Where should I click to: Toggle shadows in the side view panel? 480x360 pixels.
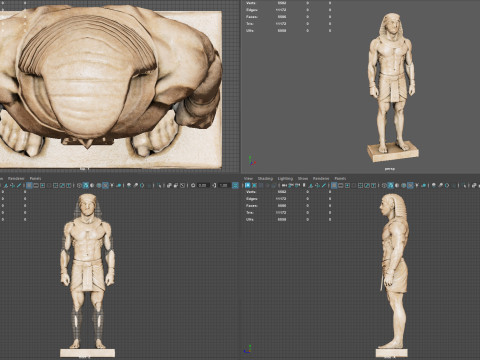424,185
